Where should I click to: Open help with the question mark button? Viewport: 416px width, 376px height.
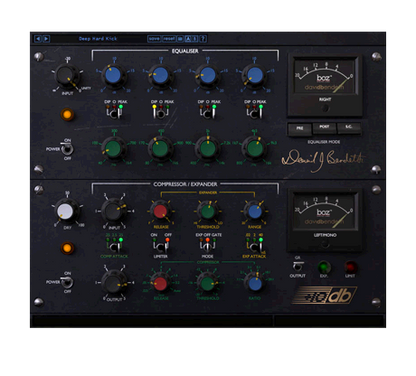(x=203, y=39)
